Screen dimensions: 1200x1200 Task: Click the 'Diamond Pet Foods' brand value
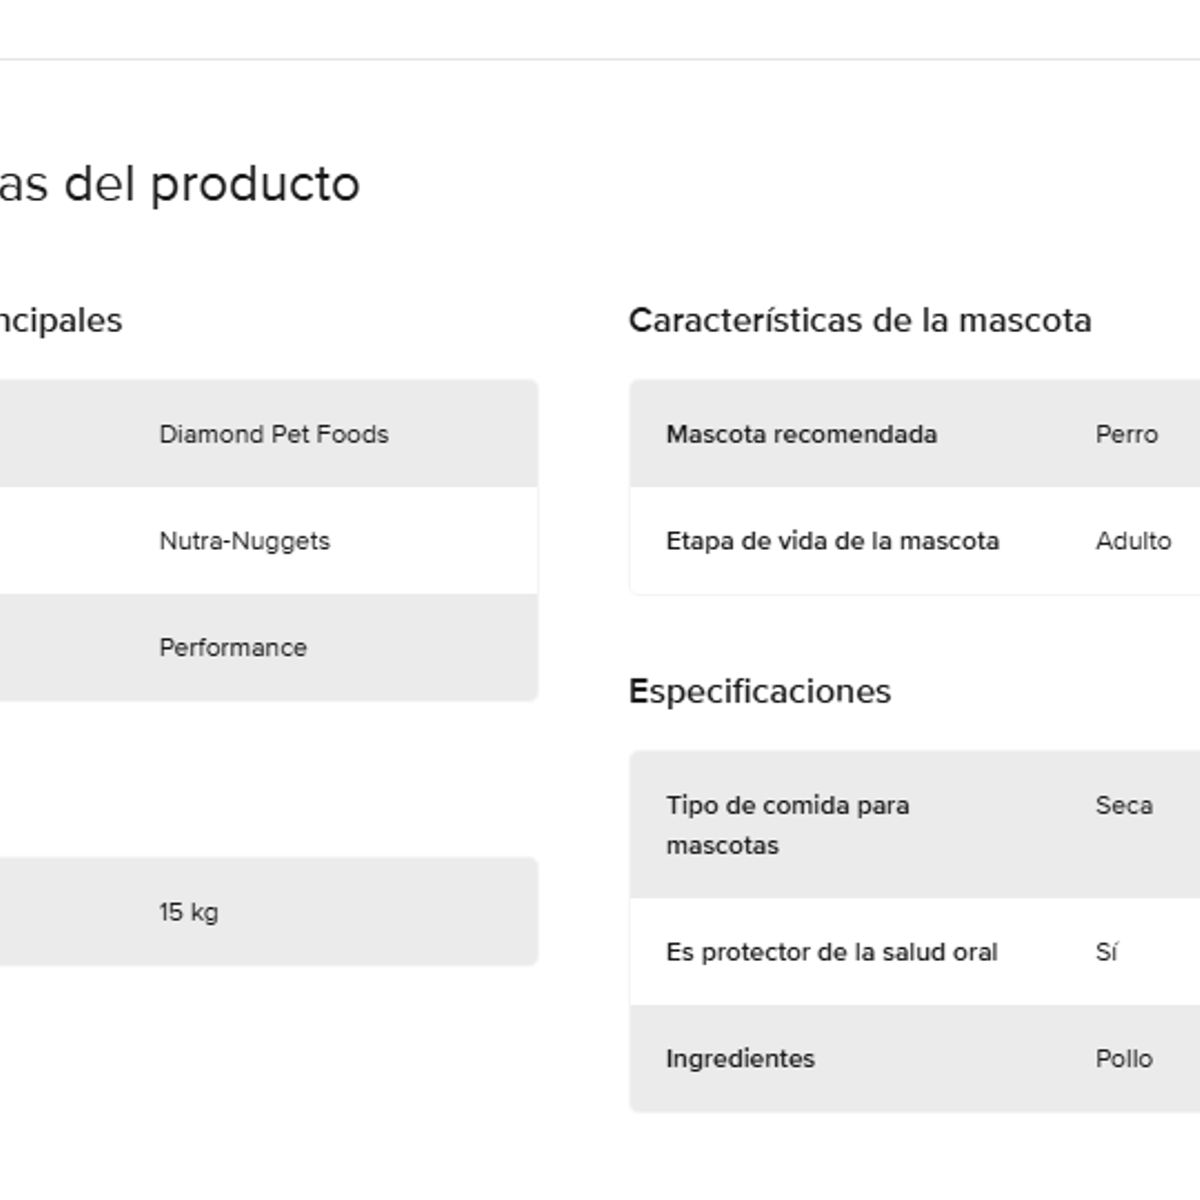click(273, 434)
